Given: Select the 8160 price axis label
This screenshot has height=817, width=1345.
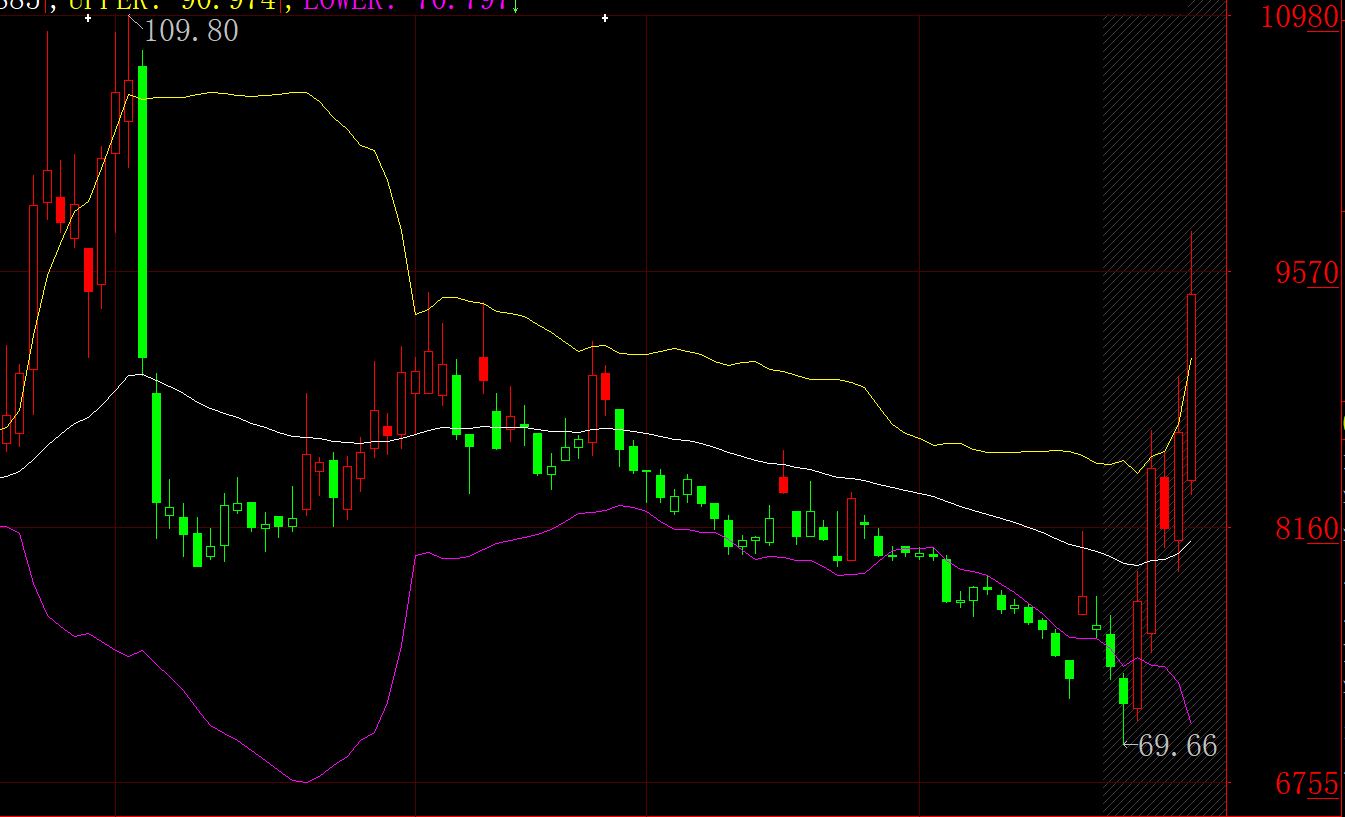Looking at the screenshot, I should coord(1307,528).
